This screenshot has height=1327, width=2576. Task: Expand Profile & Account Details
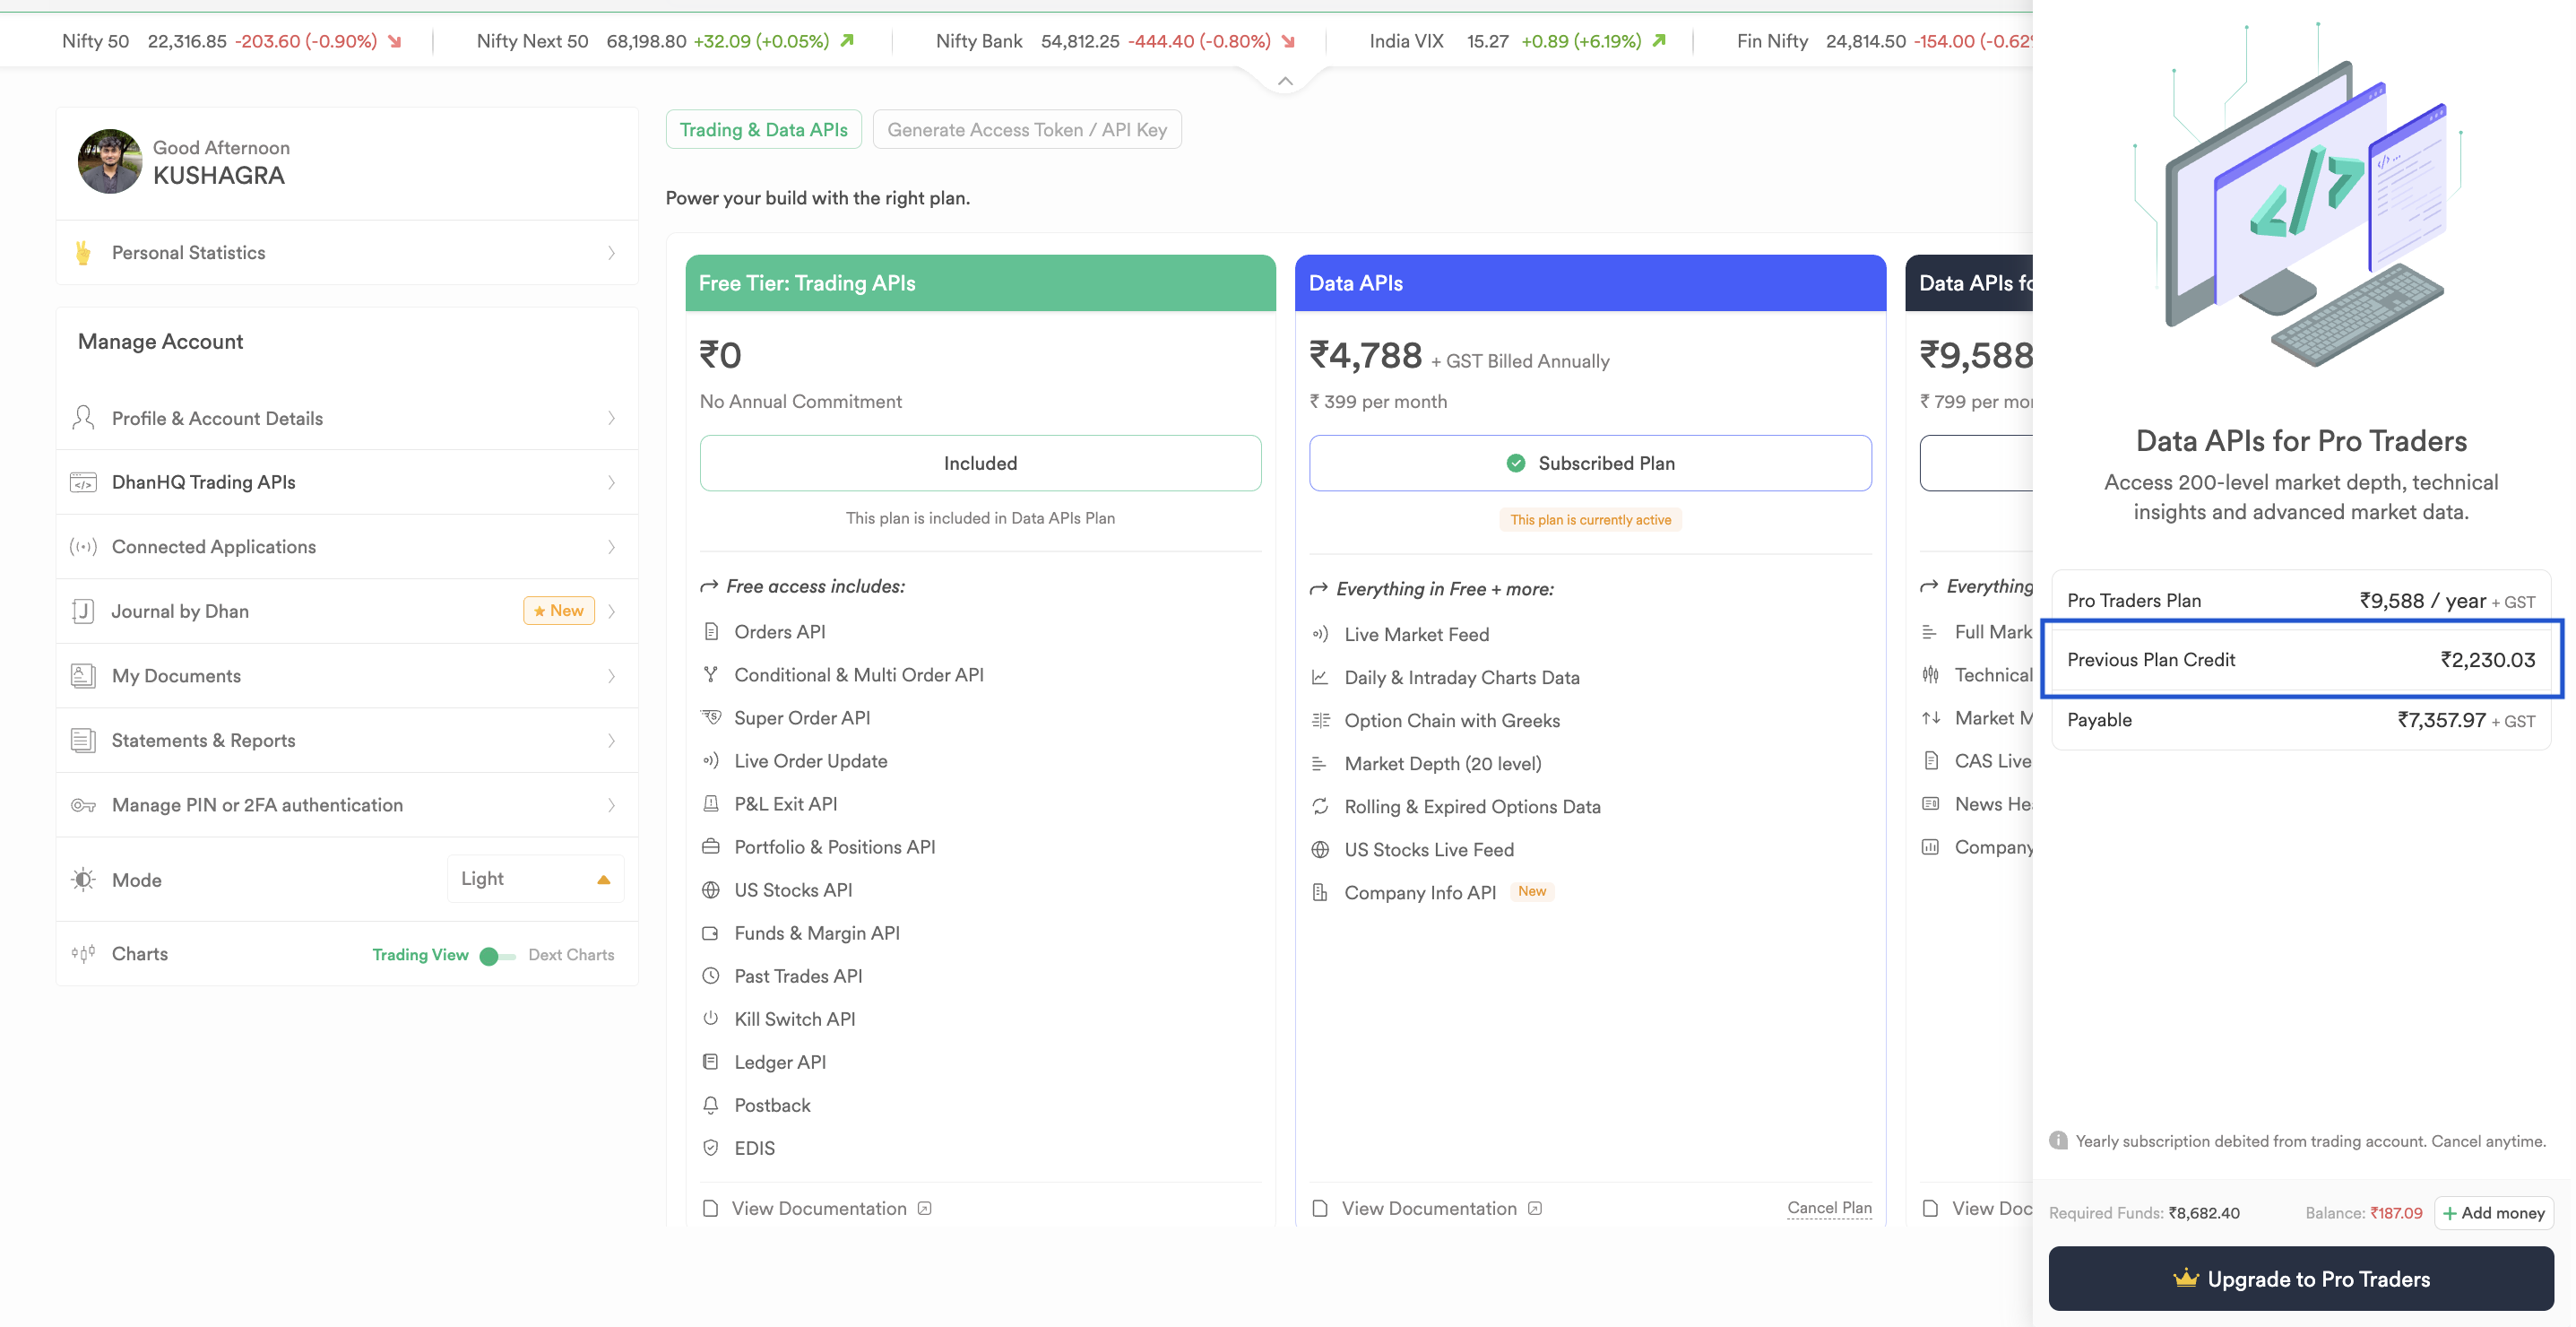347,418
